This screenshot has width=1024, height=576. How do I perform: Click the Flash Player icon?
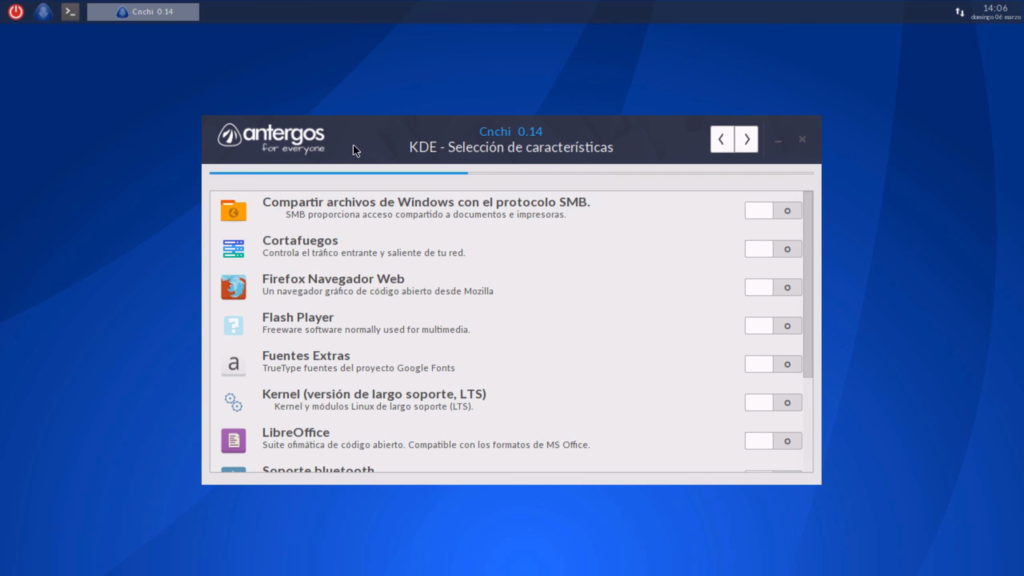233,326
